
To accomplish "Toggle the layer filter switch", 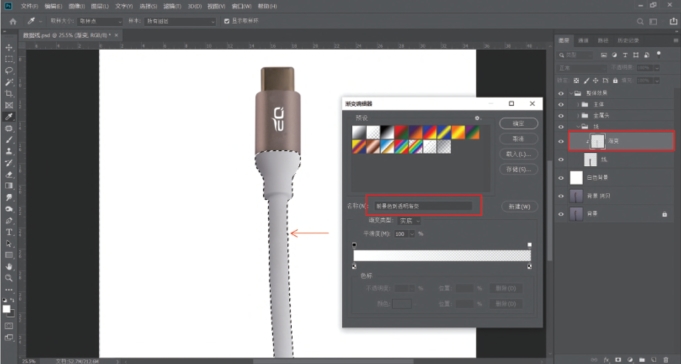I will 659,54.
